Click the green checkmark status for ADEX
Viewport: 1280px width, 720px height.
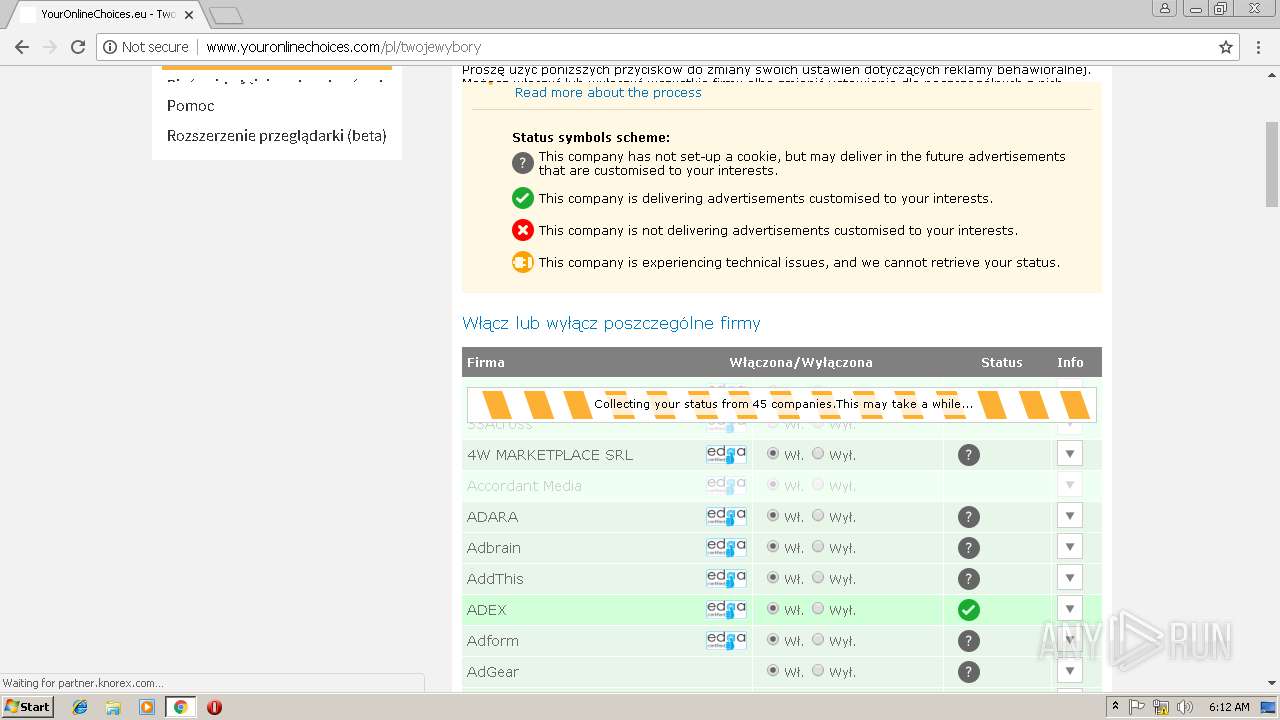tap(968, 610)
